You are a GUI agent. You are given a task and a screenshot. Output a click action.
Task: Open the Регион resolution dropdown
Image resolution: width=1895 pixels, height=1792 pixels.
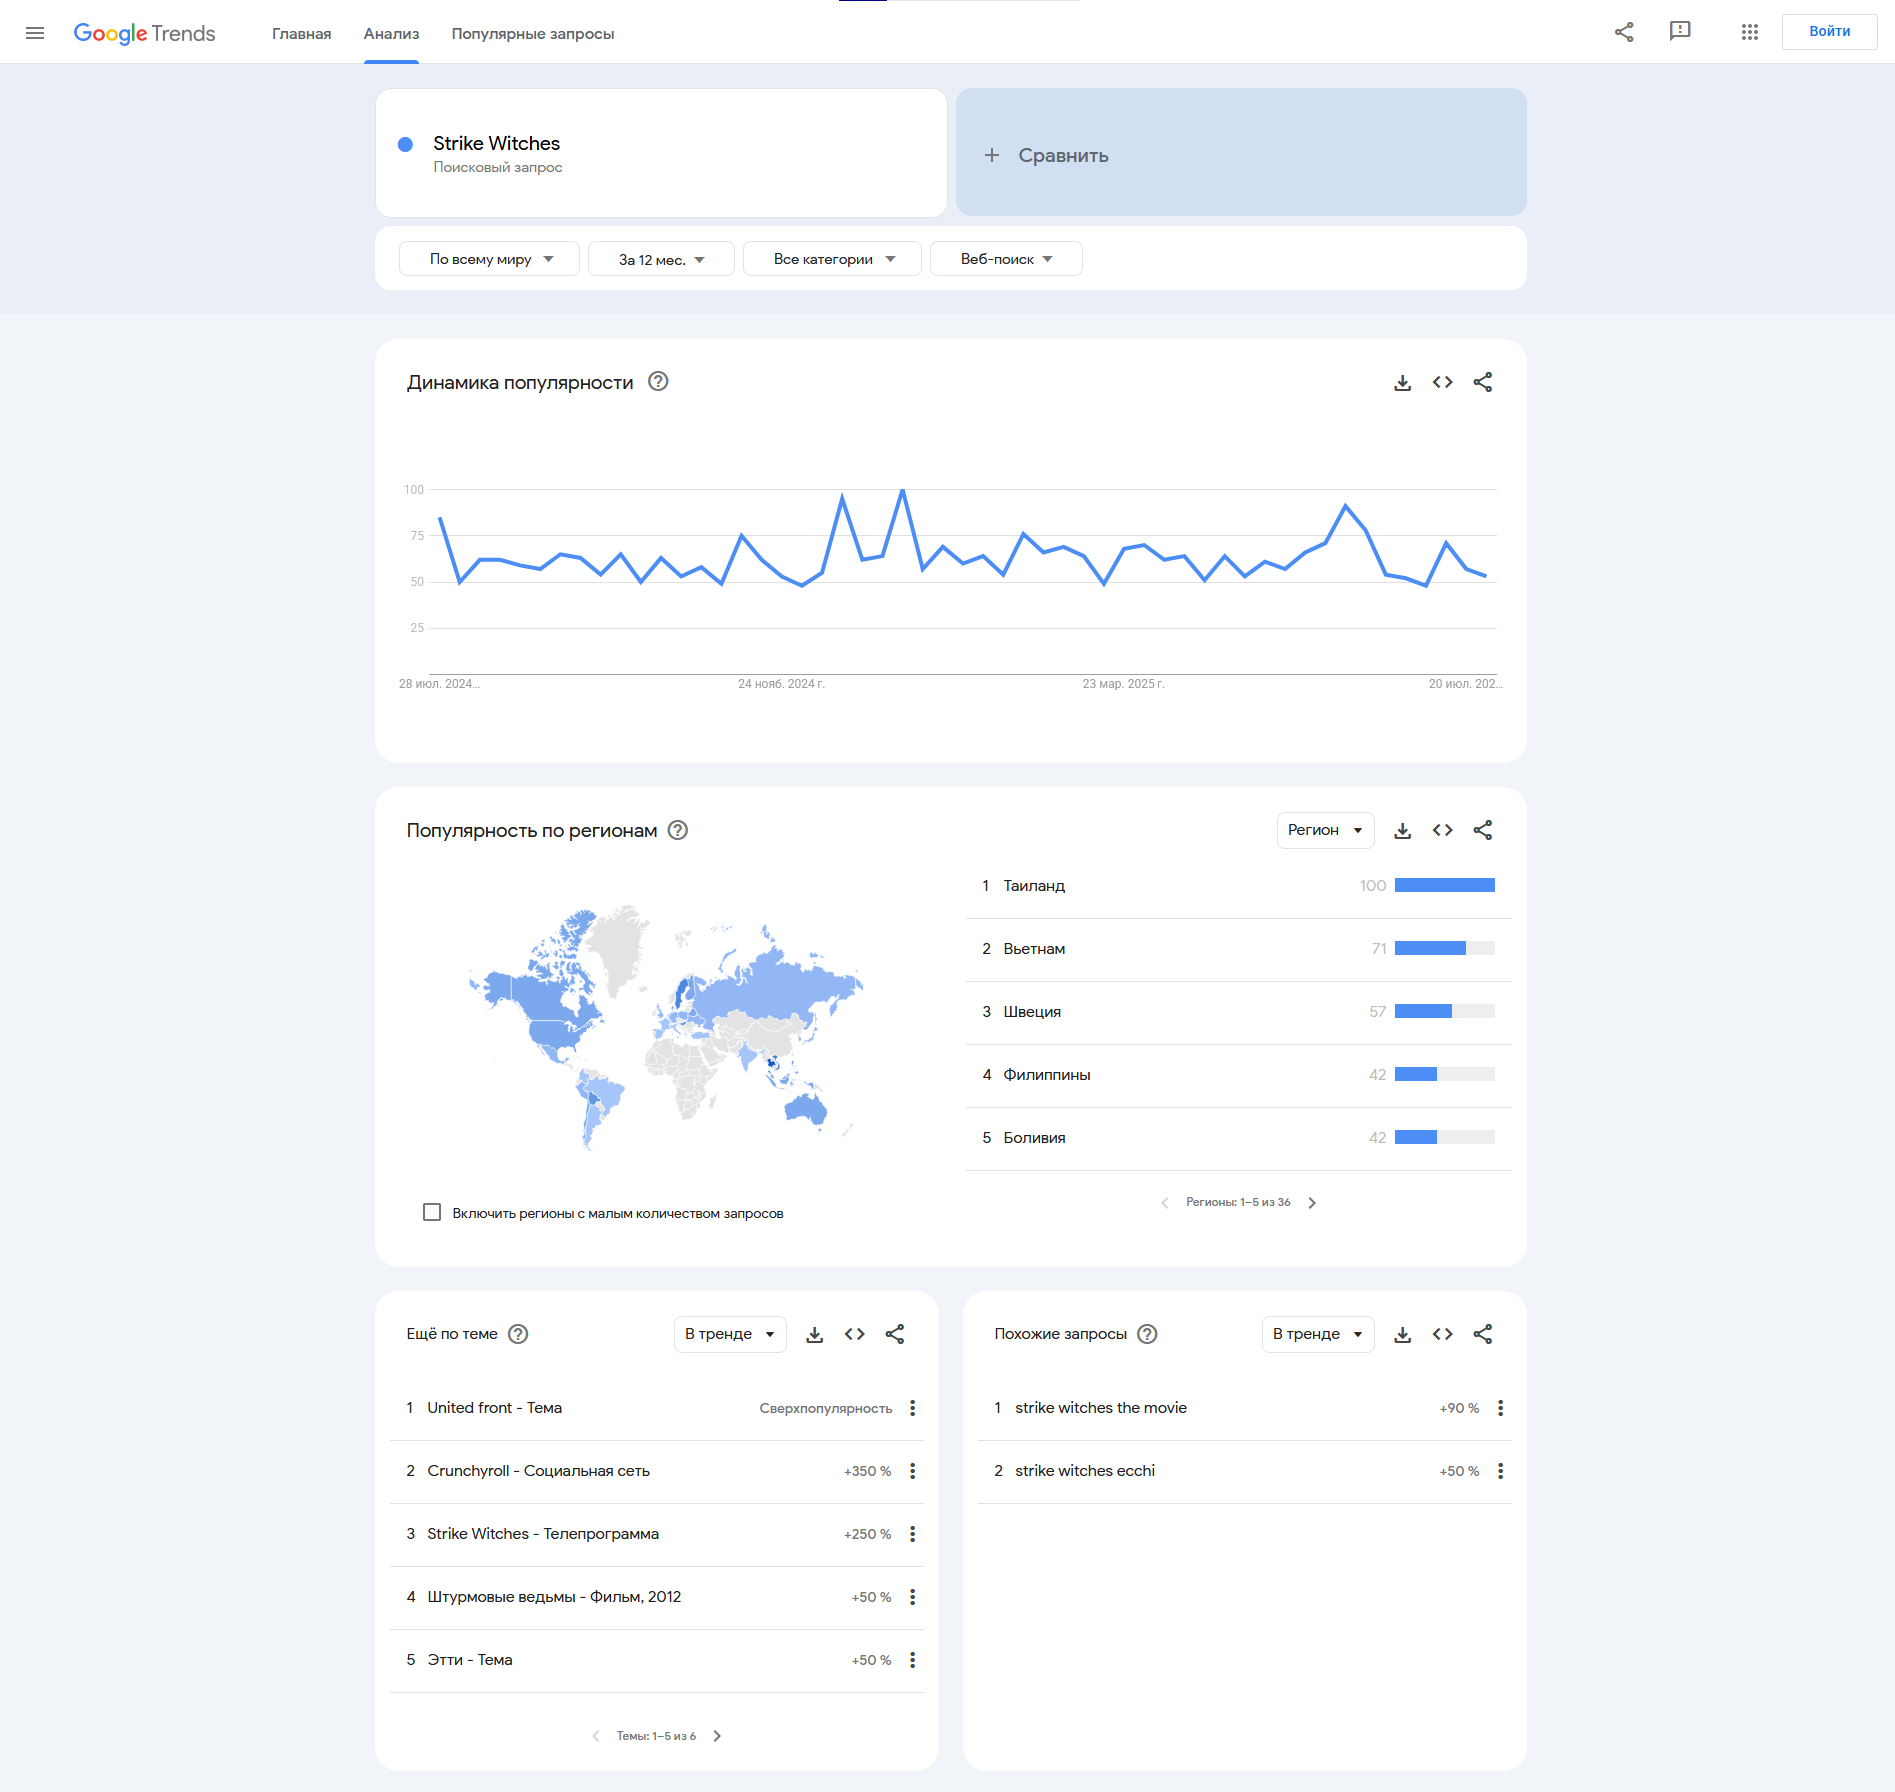tap(1325, 830)
